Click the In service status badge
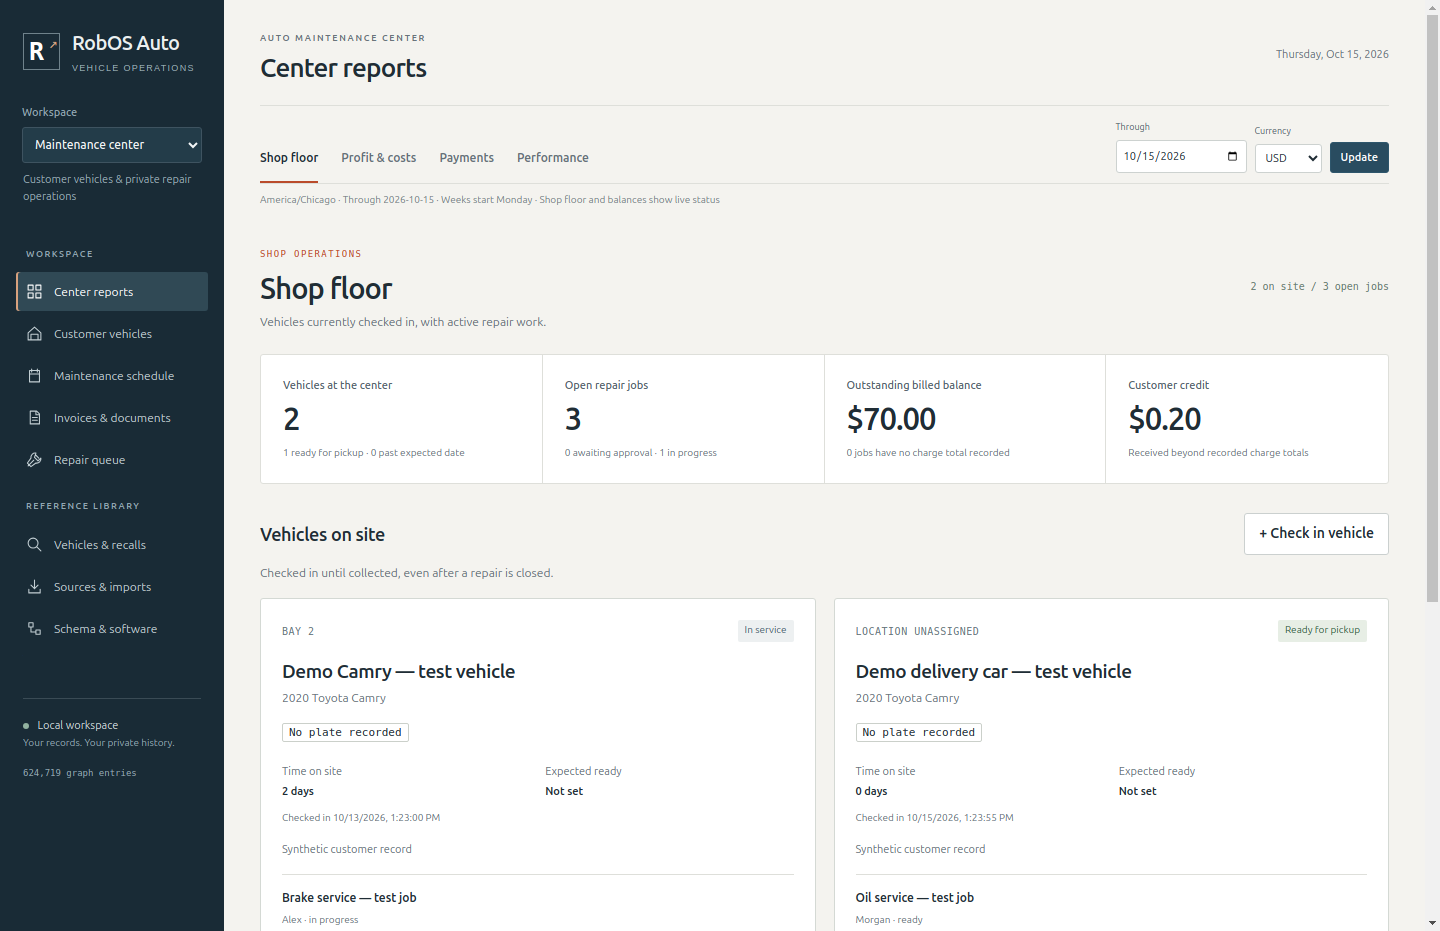This screenshot has height=931, width=1440. tap(765, 630)
